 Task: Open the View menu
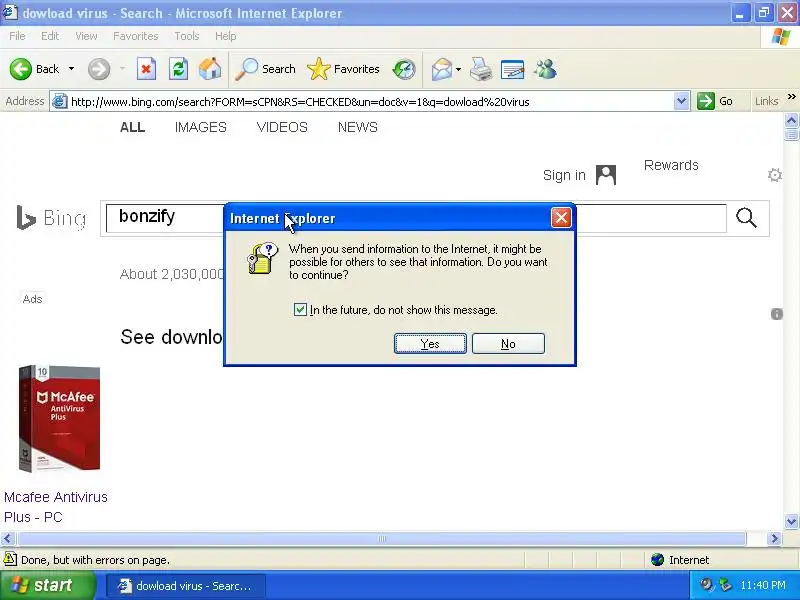pos(86,36)
